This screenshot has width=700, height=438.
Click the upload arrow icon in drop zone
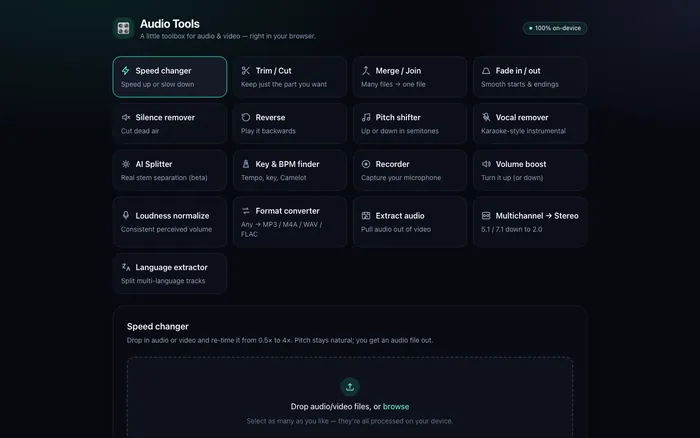pos(350,387)
